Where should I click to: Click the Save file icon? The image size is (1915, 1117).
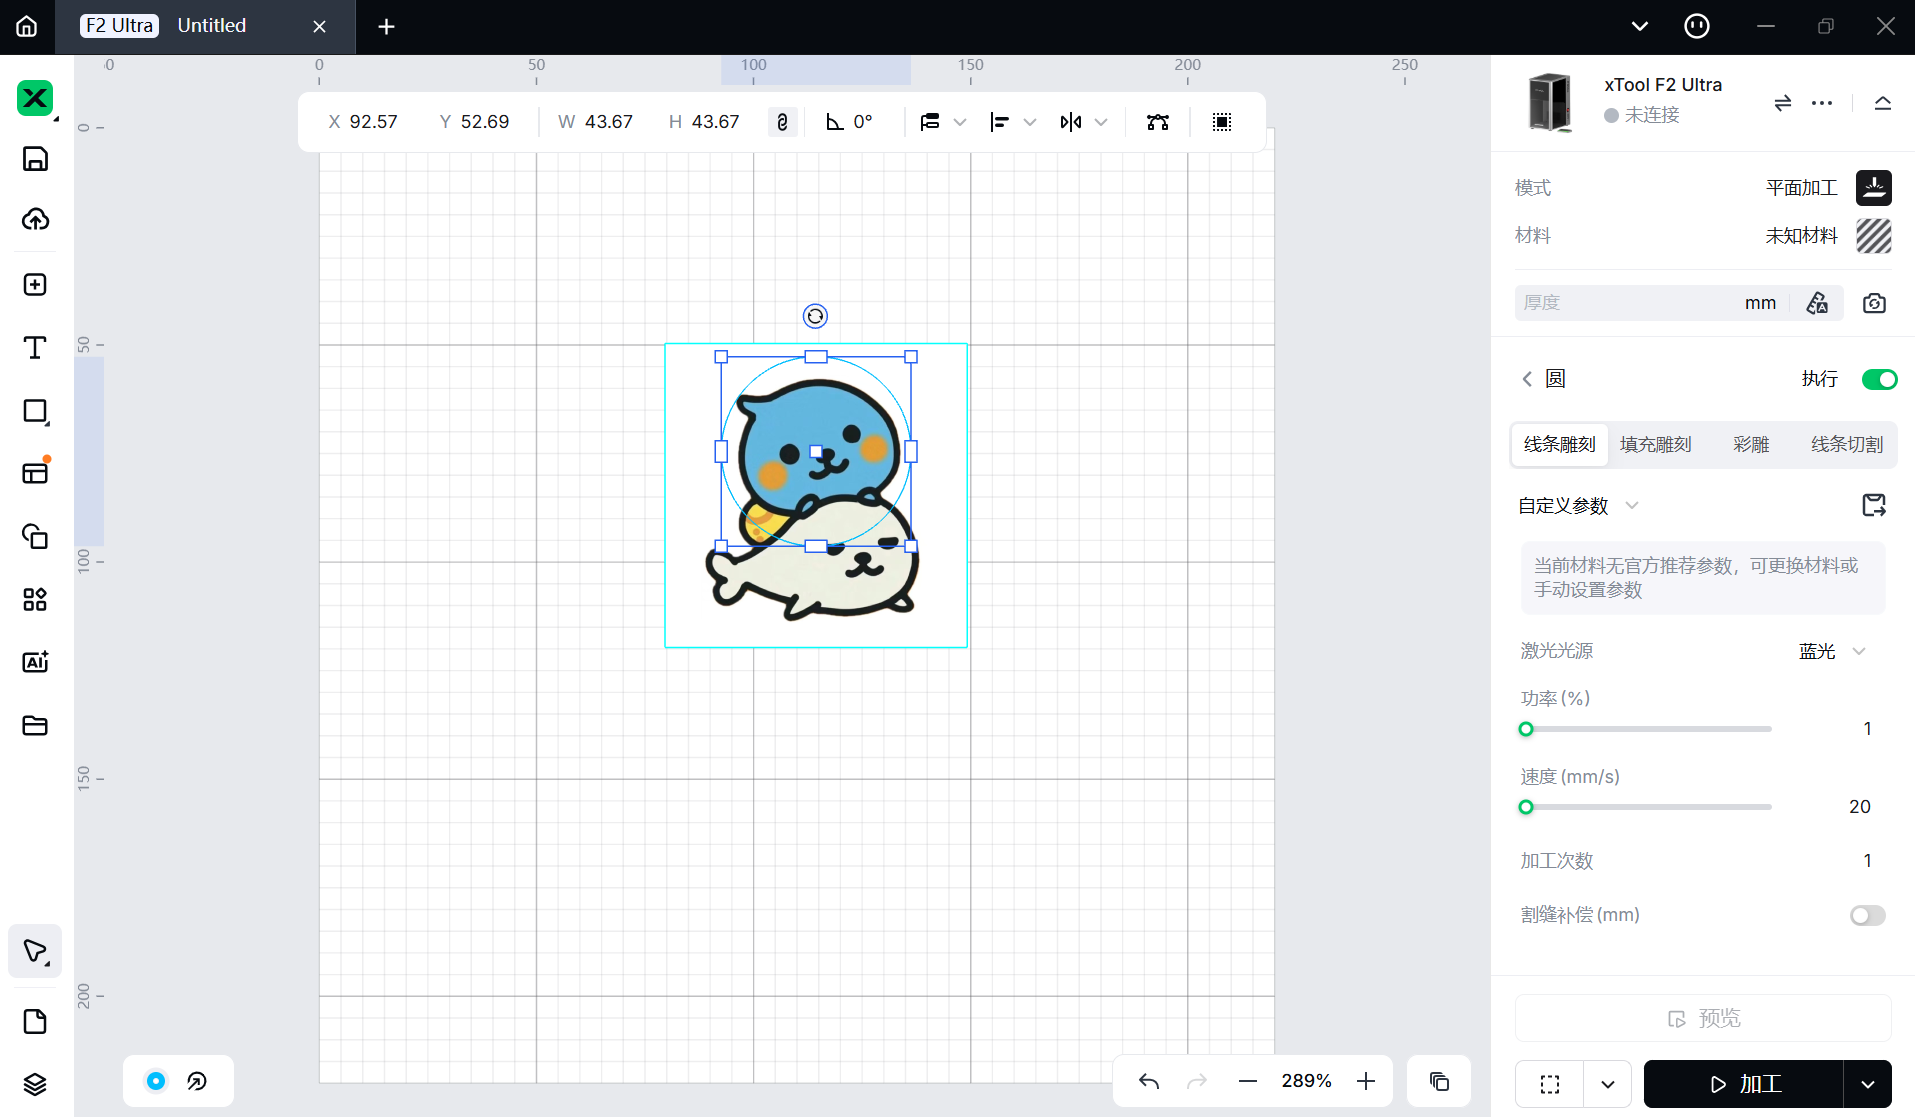pyautogui.click(x=35, y=159)
